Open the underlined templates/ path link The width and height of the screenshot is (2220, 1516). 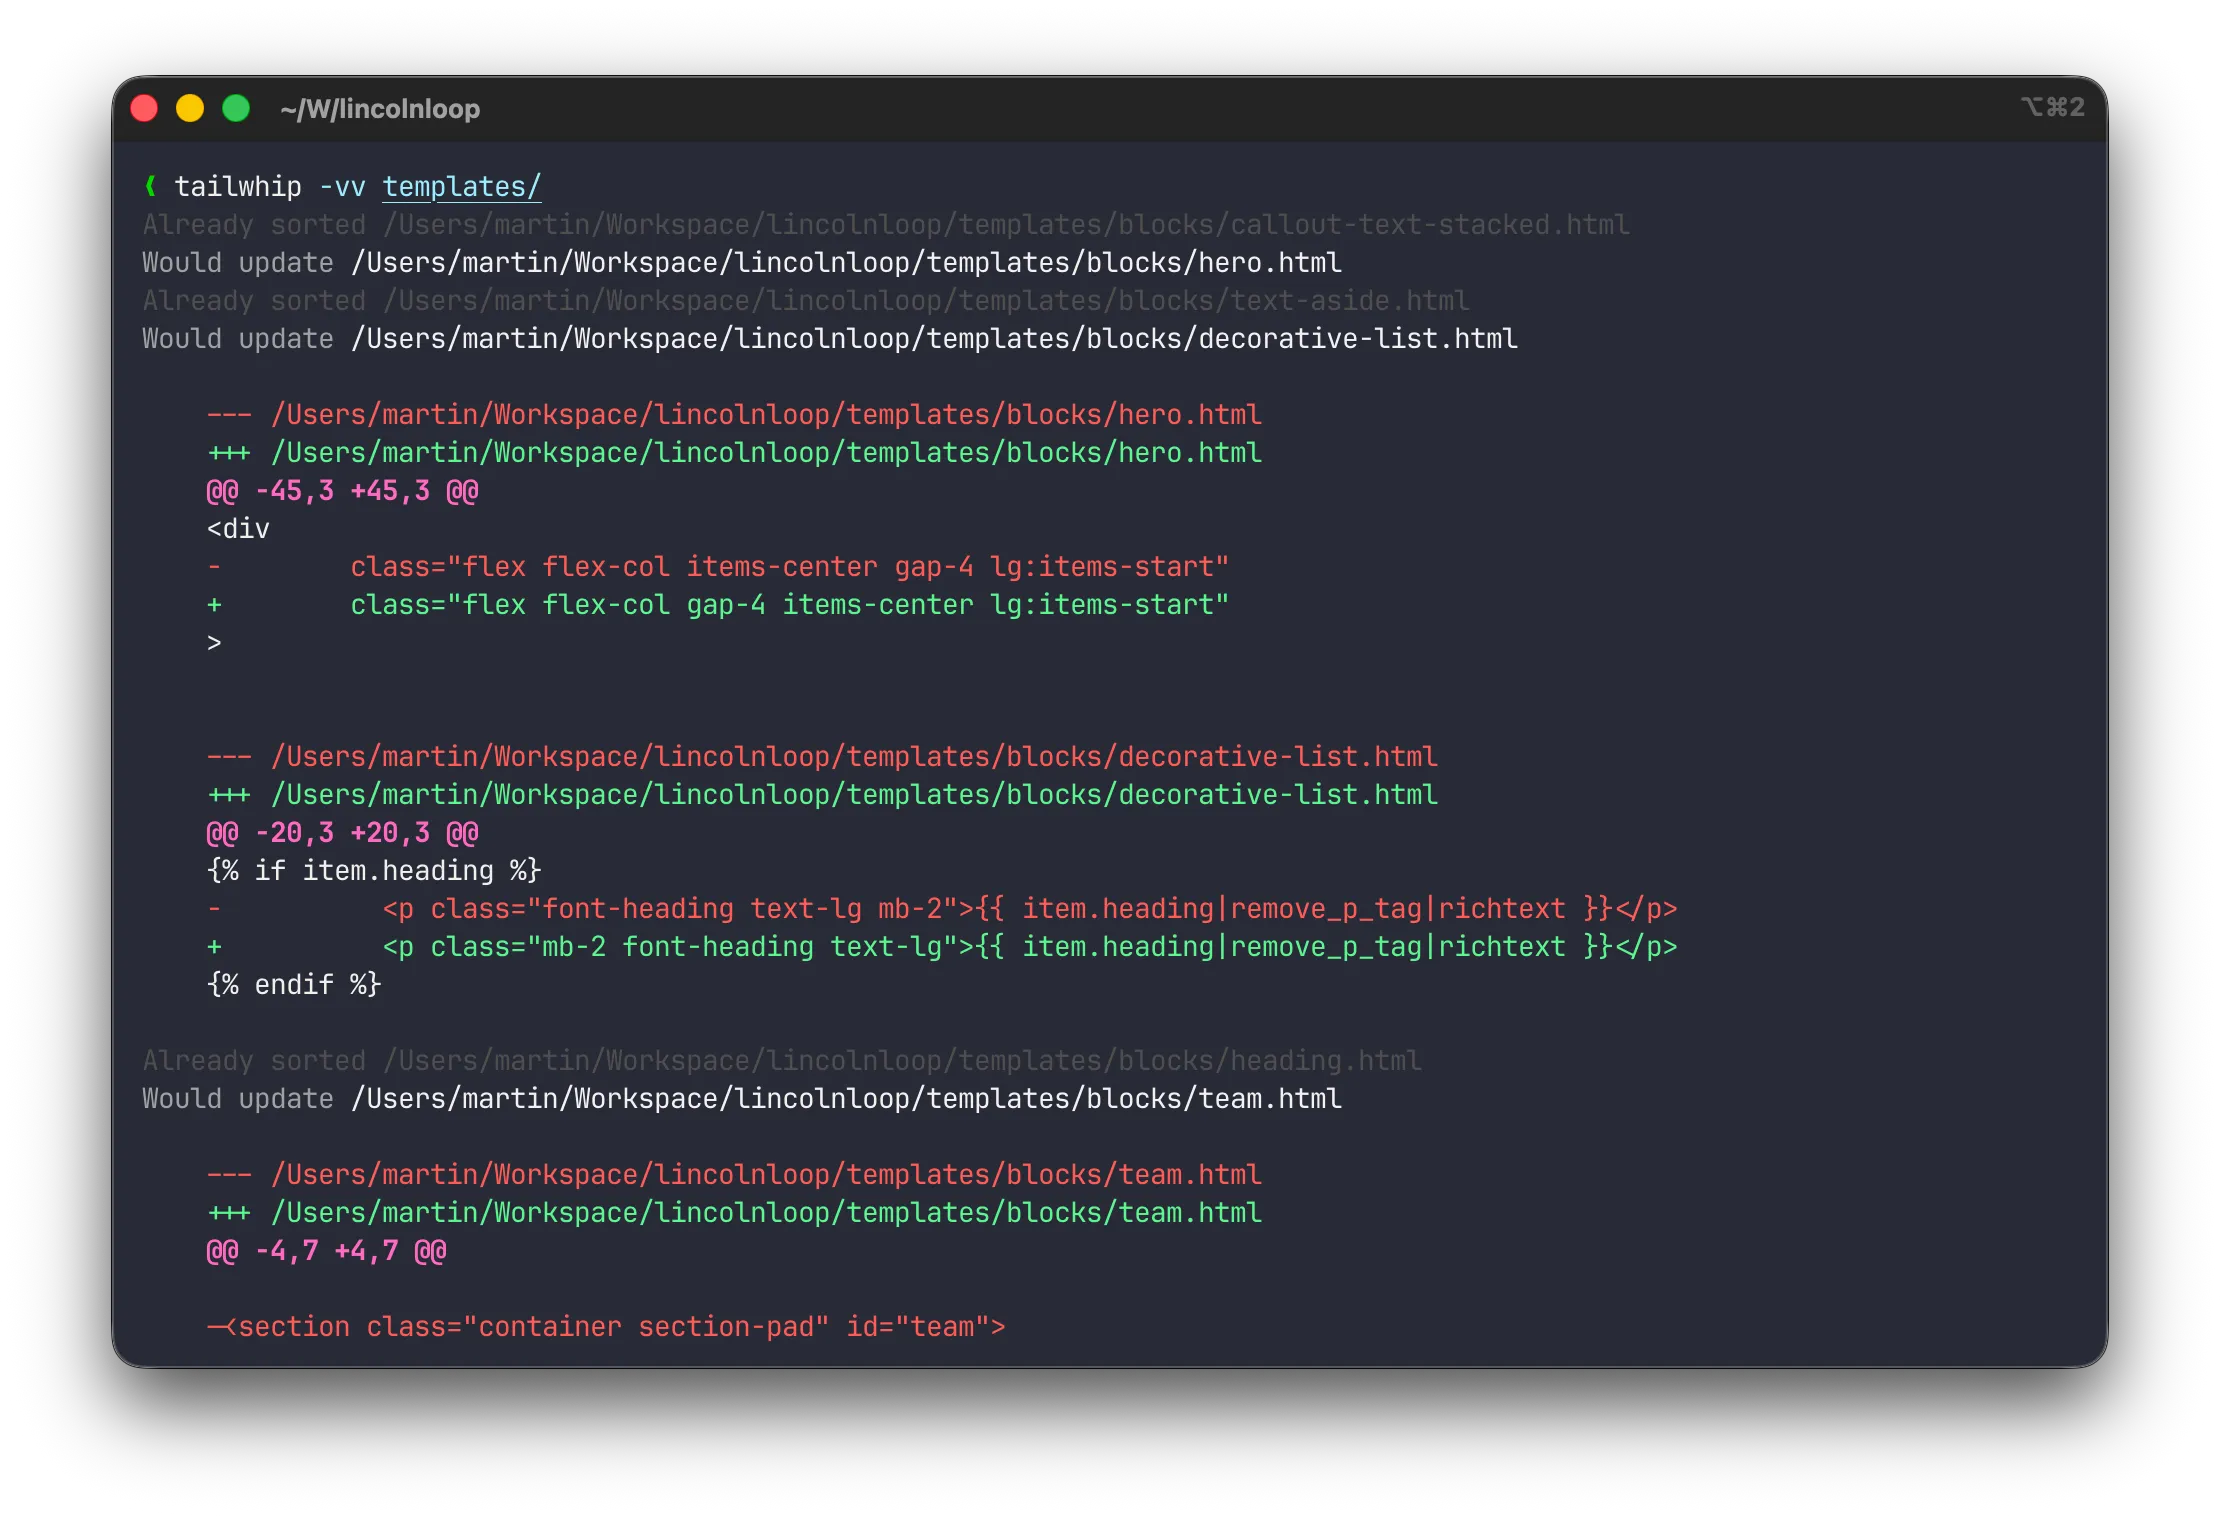pyautogui.click(x=461, y=186)
